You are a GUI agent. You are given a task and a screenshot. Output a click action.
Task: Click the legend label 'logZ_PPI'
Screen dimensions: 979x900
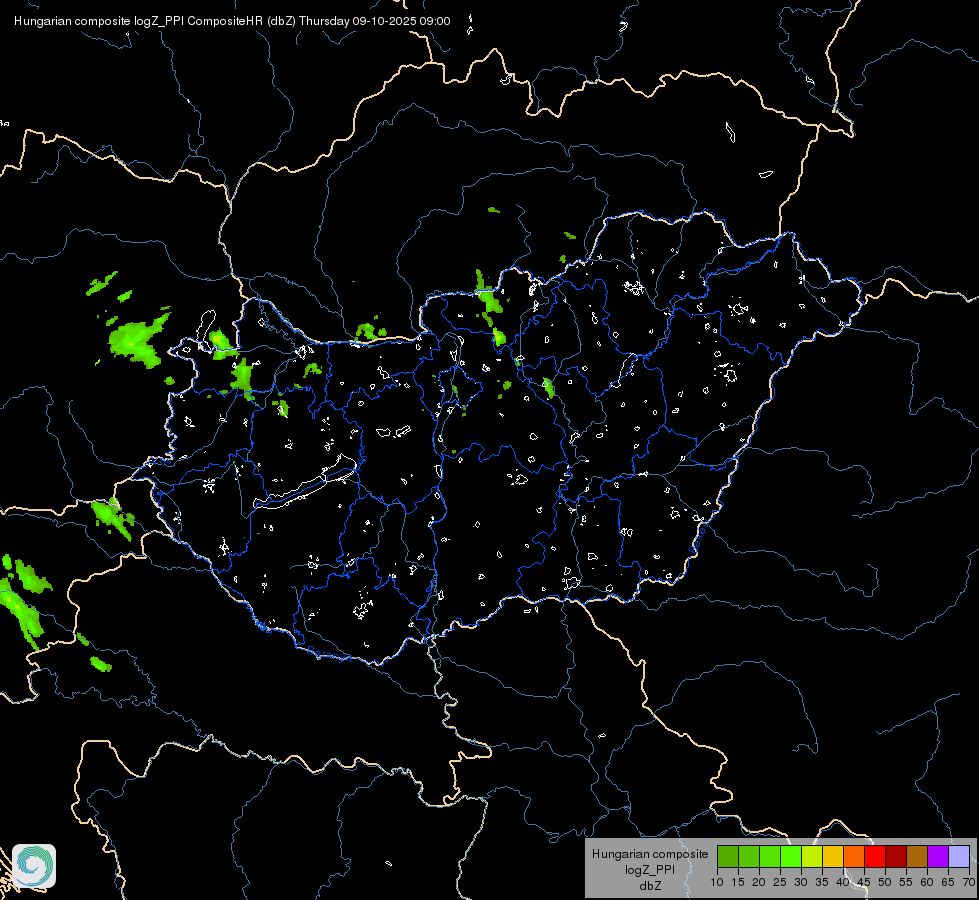(x=650, y=869)
